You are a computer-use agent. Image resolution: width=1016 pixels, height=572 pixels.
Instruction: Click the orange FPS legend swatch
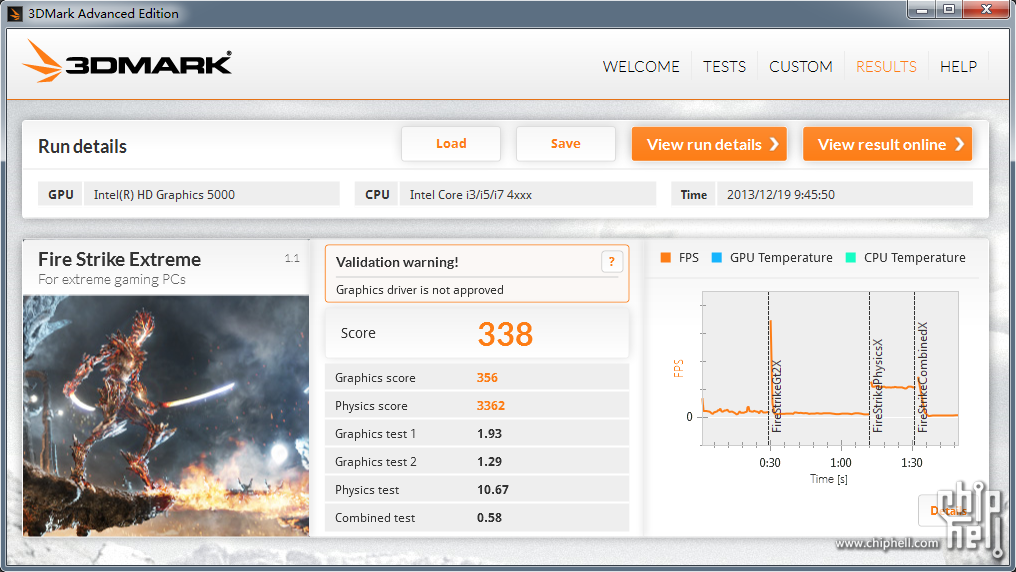click(x=665, y=258)
